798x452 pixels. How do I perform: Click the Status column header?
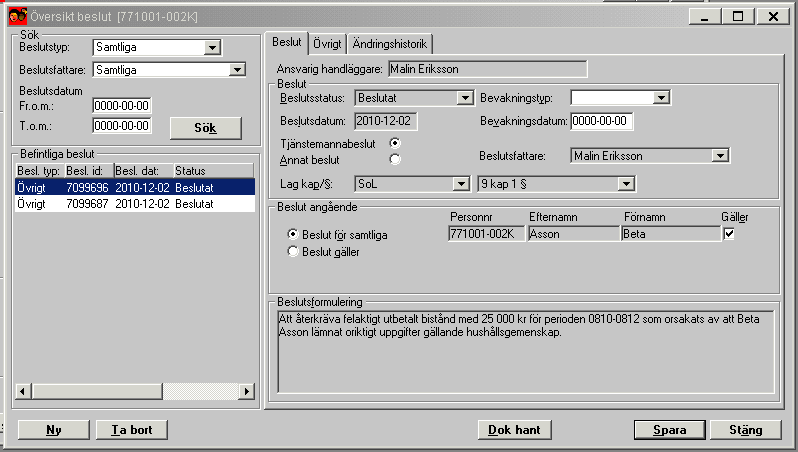coord(214,171)
